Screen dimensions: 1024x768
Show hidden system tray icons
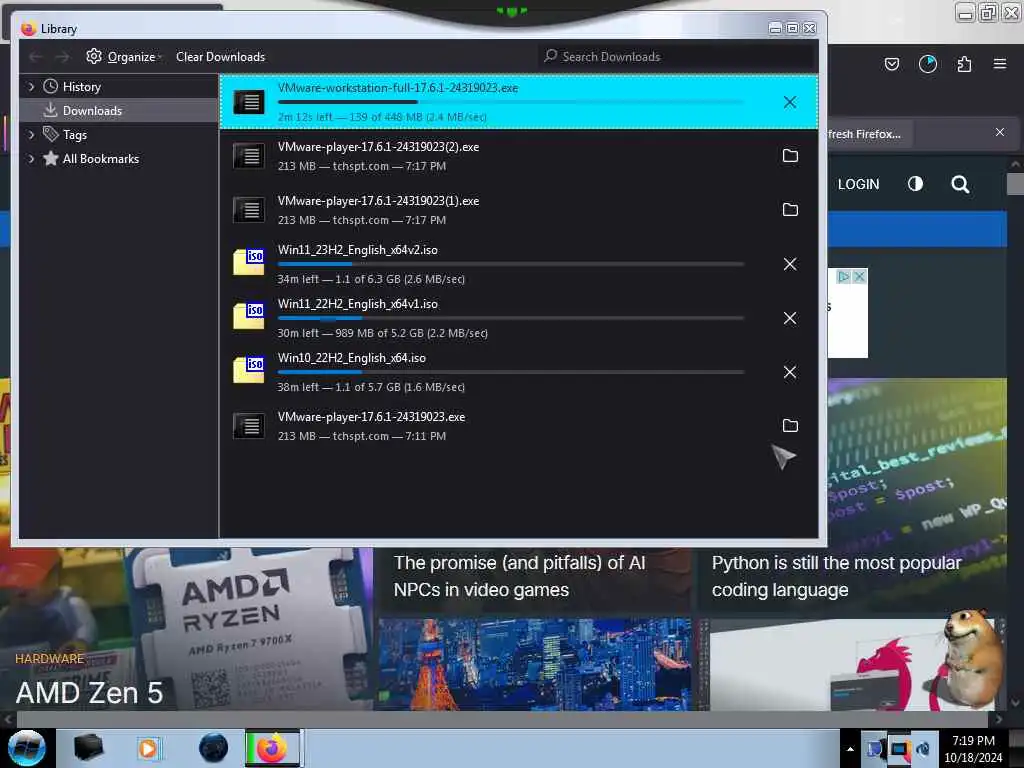point(850,750)
